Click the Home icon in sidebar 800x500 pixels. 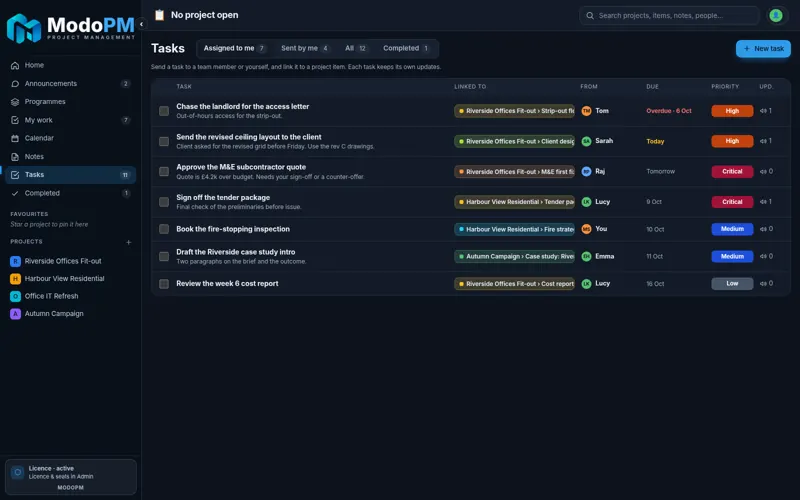(15, 65)
